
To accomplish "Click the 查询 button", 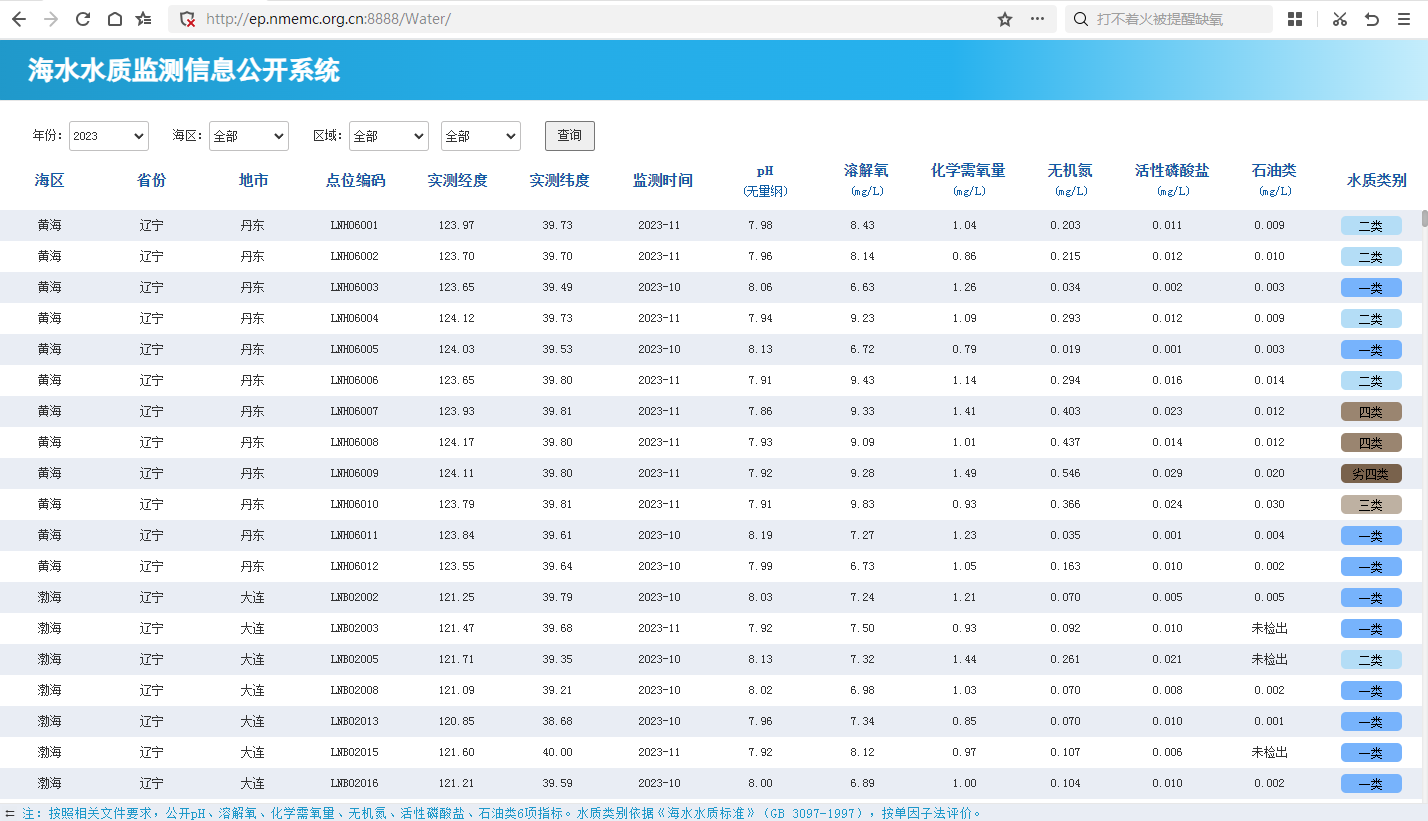I will pos(570,136).
